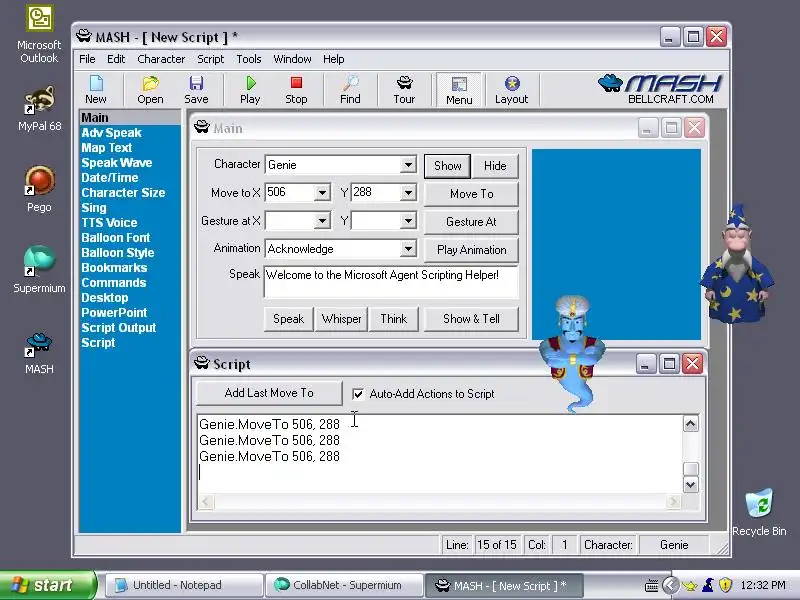Open the Edit menu

[116, 59]
